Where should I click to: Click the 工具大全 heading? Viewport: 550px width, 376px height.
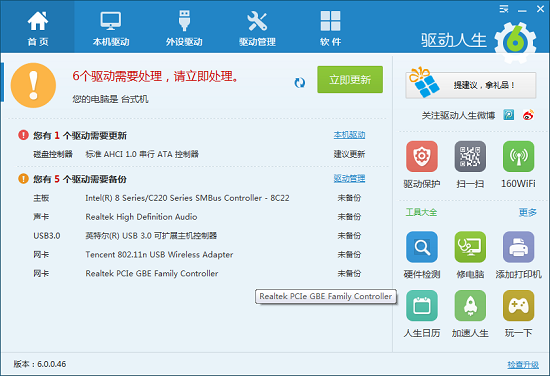pyautogui.click(x=421, y=212)
